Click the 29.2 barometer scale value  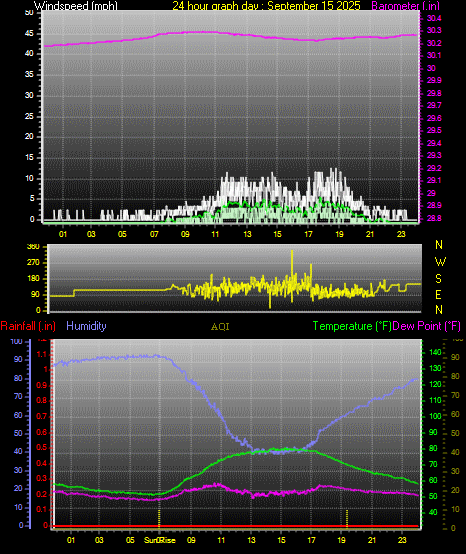point(434,168)
